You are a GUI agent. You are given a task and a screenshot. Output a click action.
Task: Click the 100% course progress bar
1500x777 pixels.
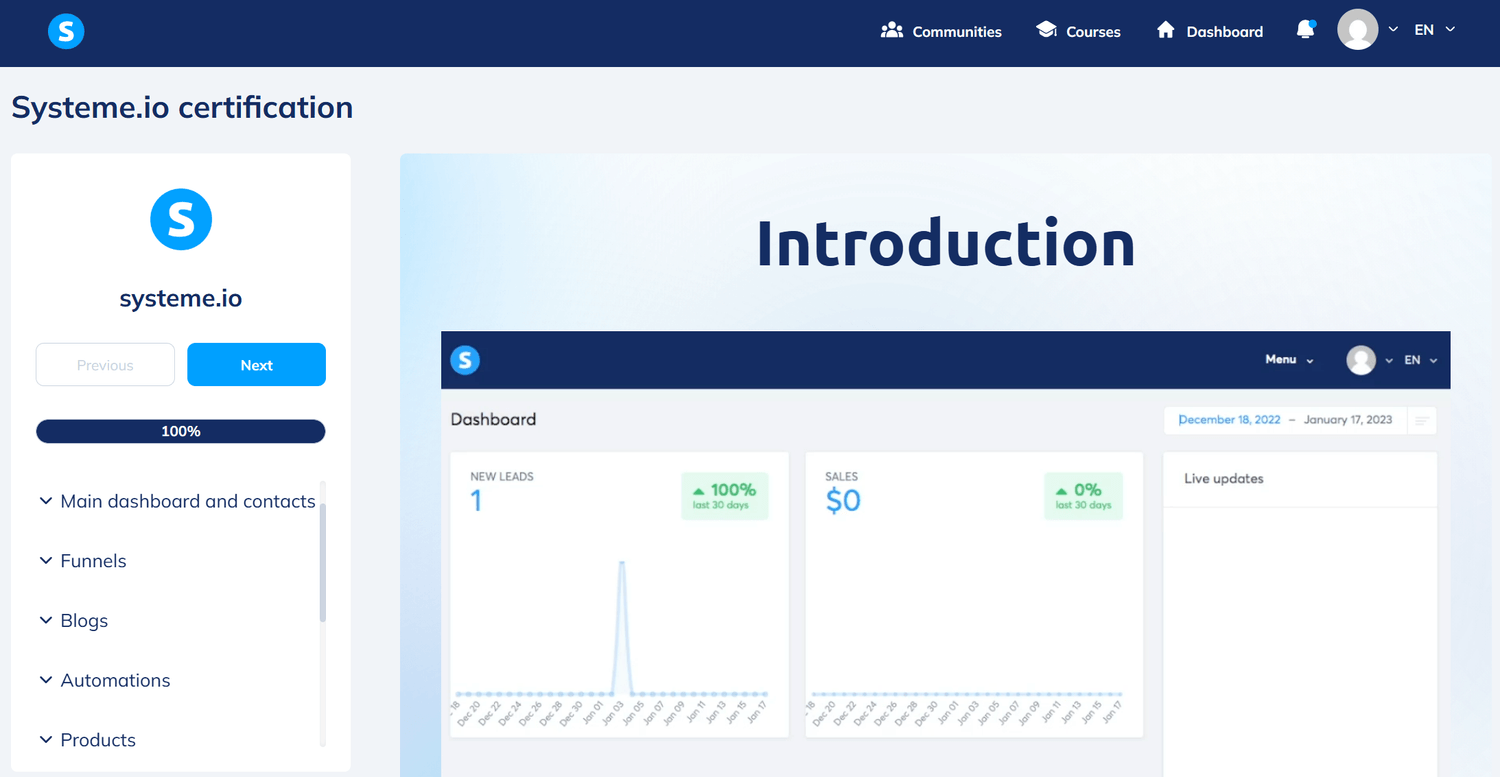[x=180, y=431]
